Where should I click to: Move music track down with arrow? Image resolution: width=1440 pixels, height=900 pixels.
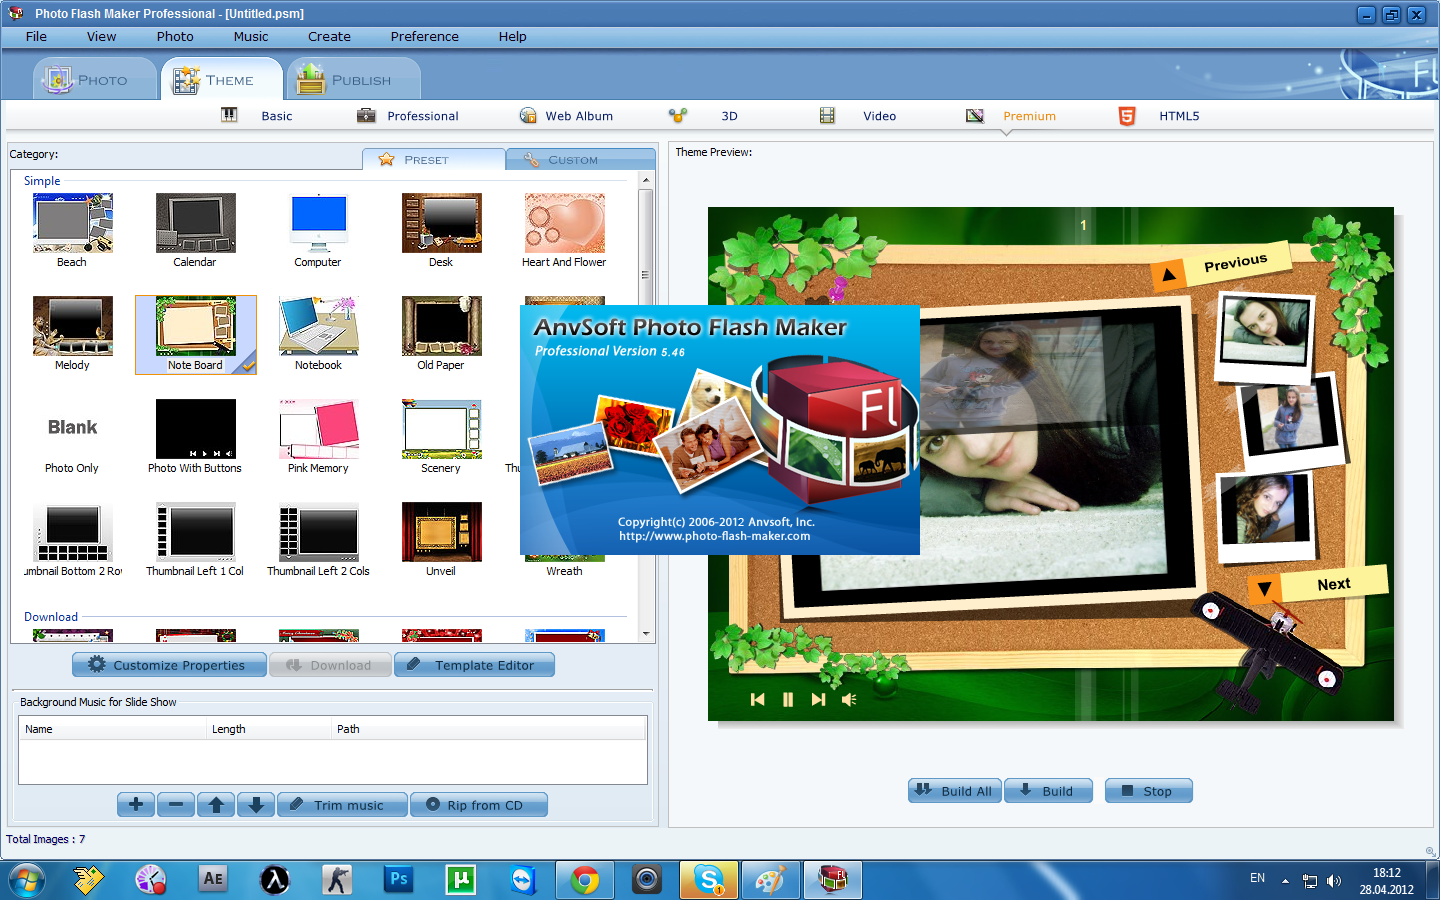coord(256,805)
